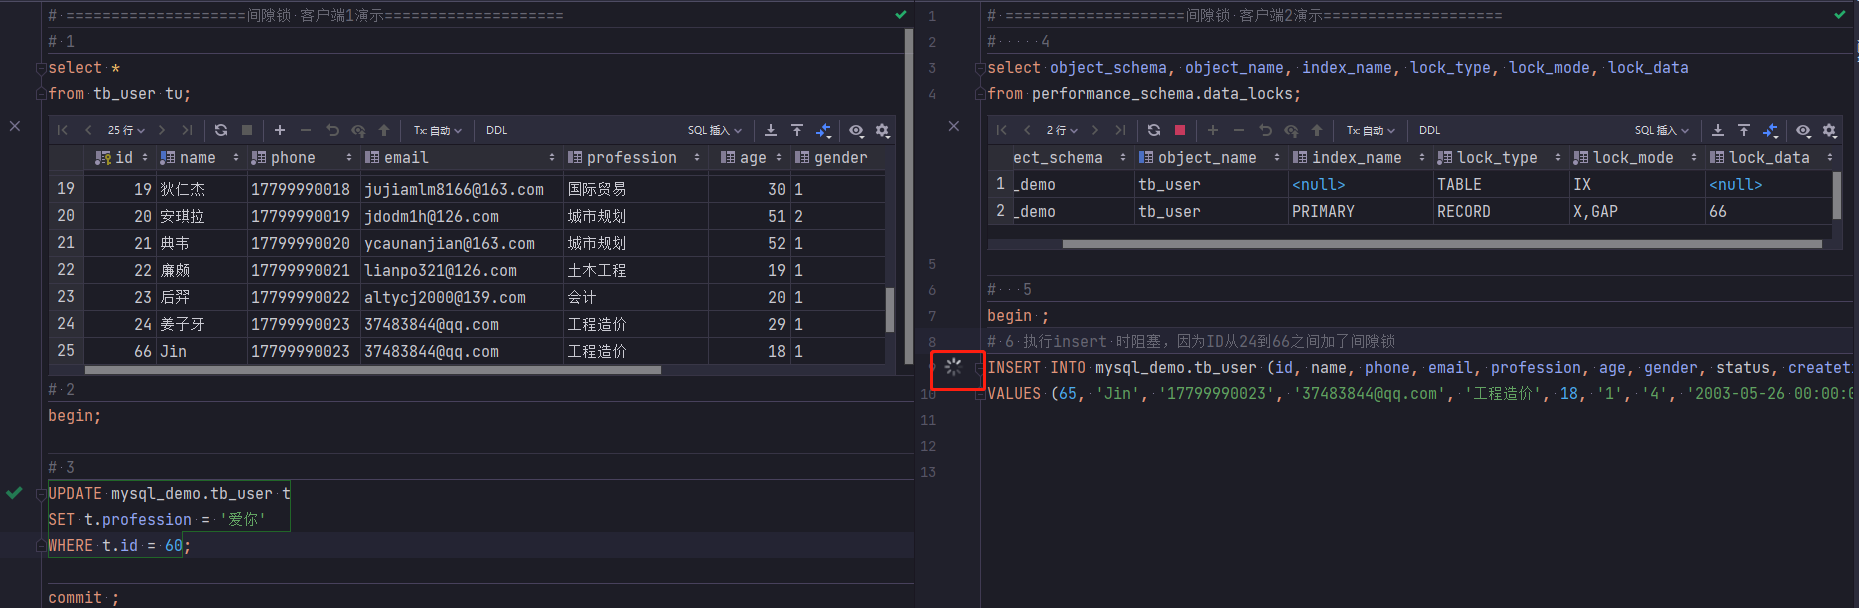Delete the selected row in the tb_user grid
1859x608 pixels.
(306, 130)
